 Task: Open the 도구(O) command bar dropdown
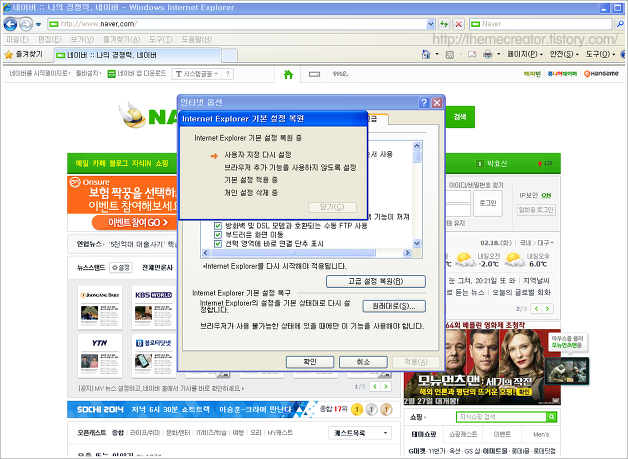600,54
